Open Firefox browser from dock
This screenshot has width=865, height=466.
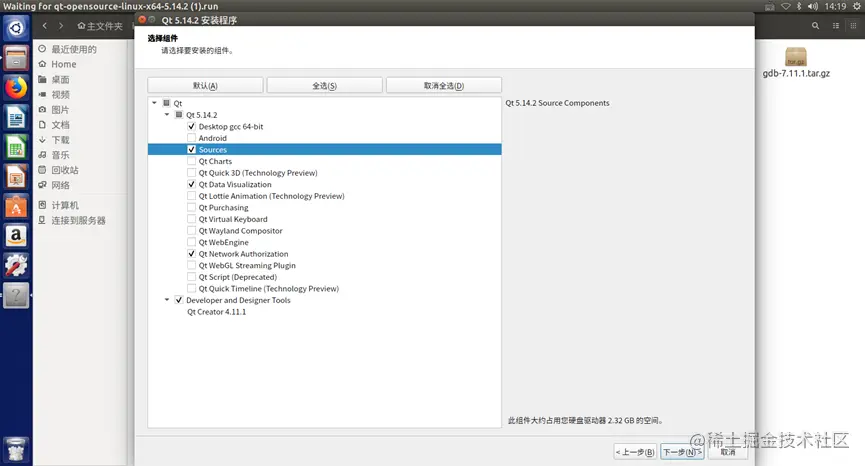coord(16,88)
